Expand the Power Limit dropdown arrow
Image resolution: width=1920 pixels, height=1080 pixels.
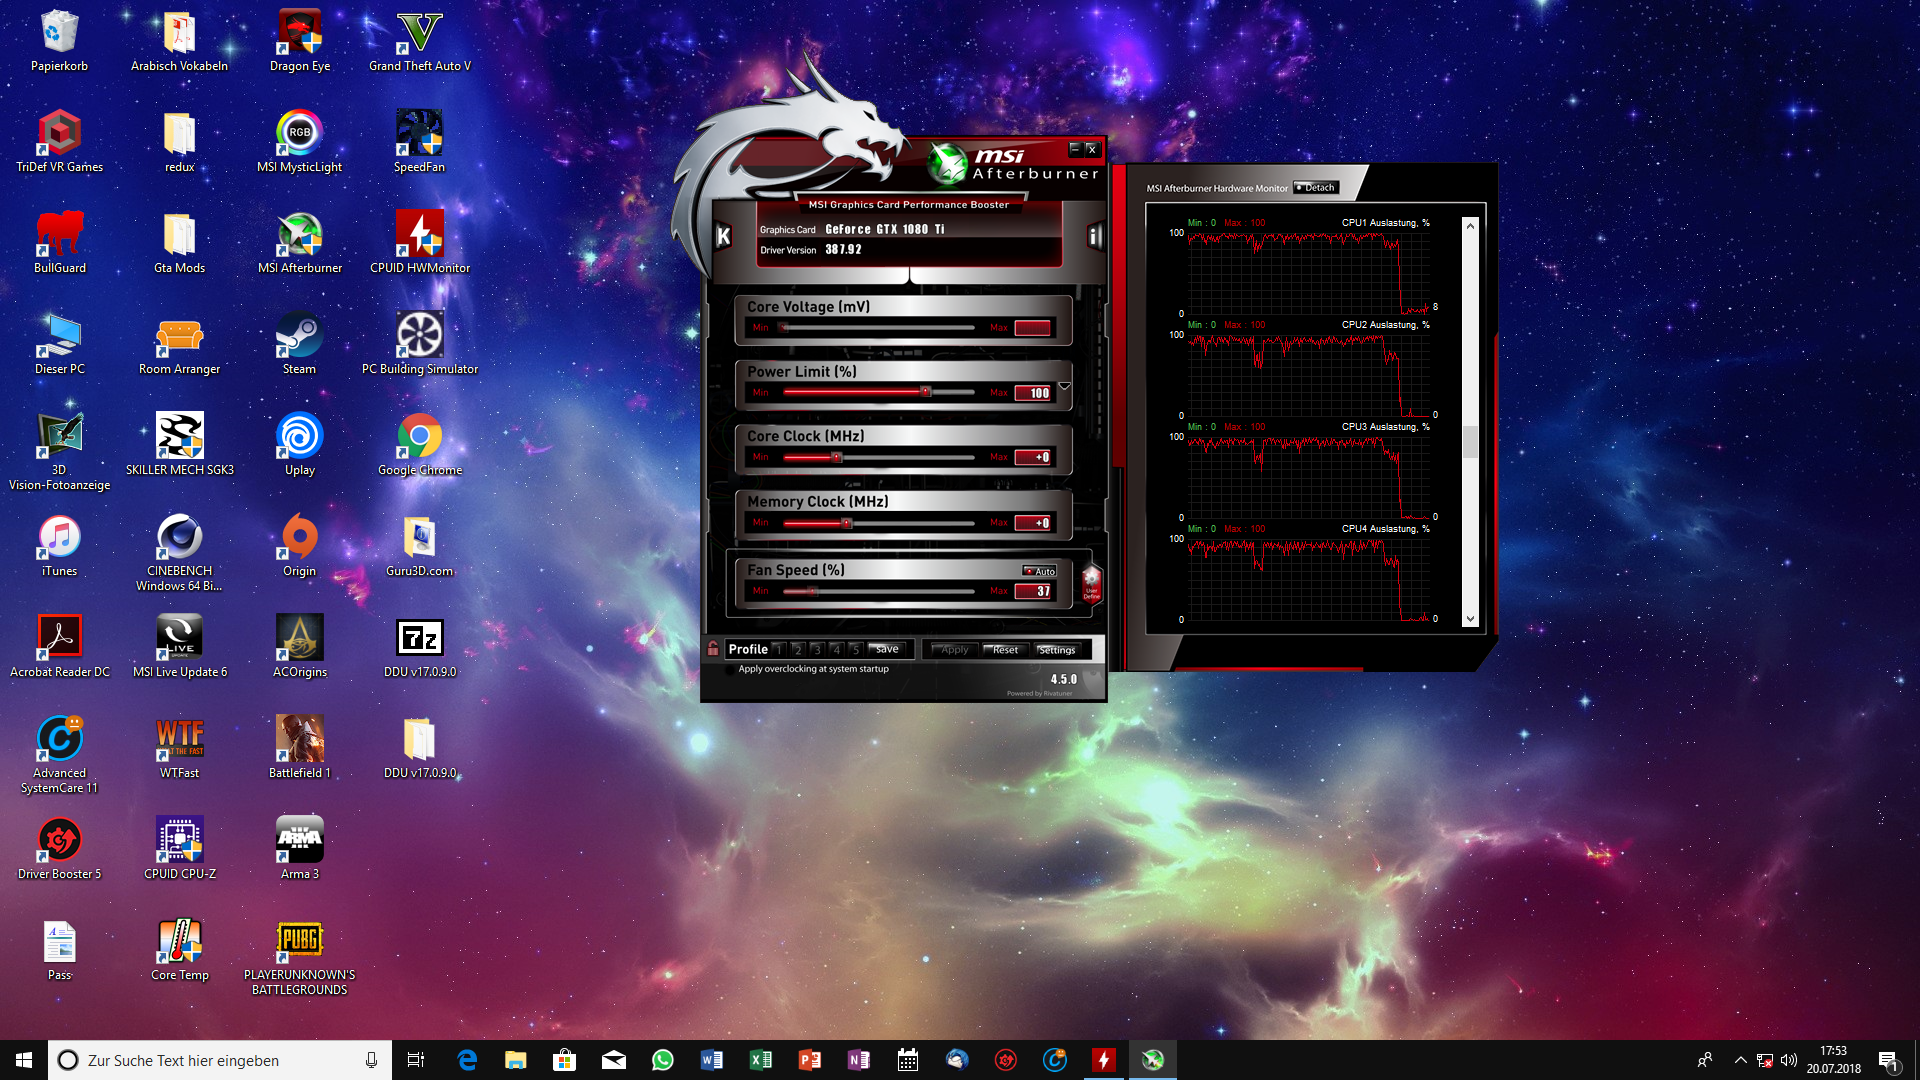tap(1064, 386)
